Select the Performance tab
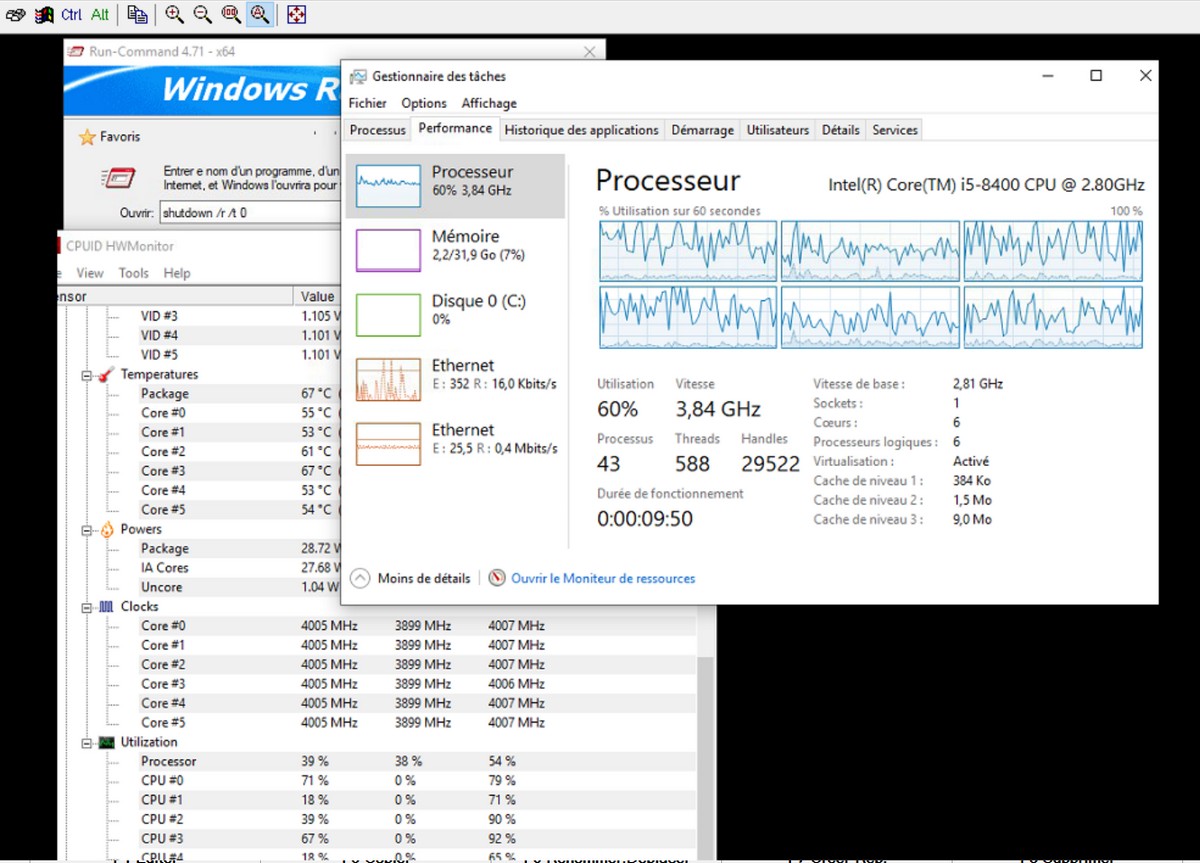 pos(455,128)
